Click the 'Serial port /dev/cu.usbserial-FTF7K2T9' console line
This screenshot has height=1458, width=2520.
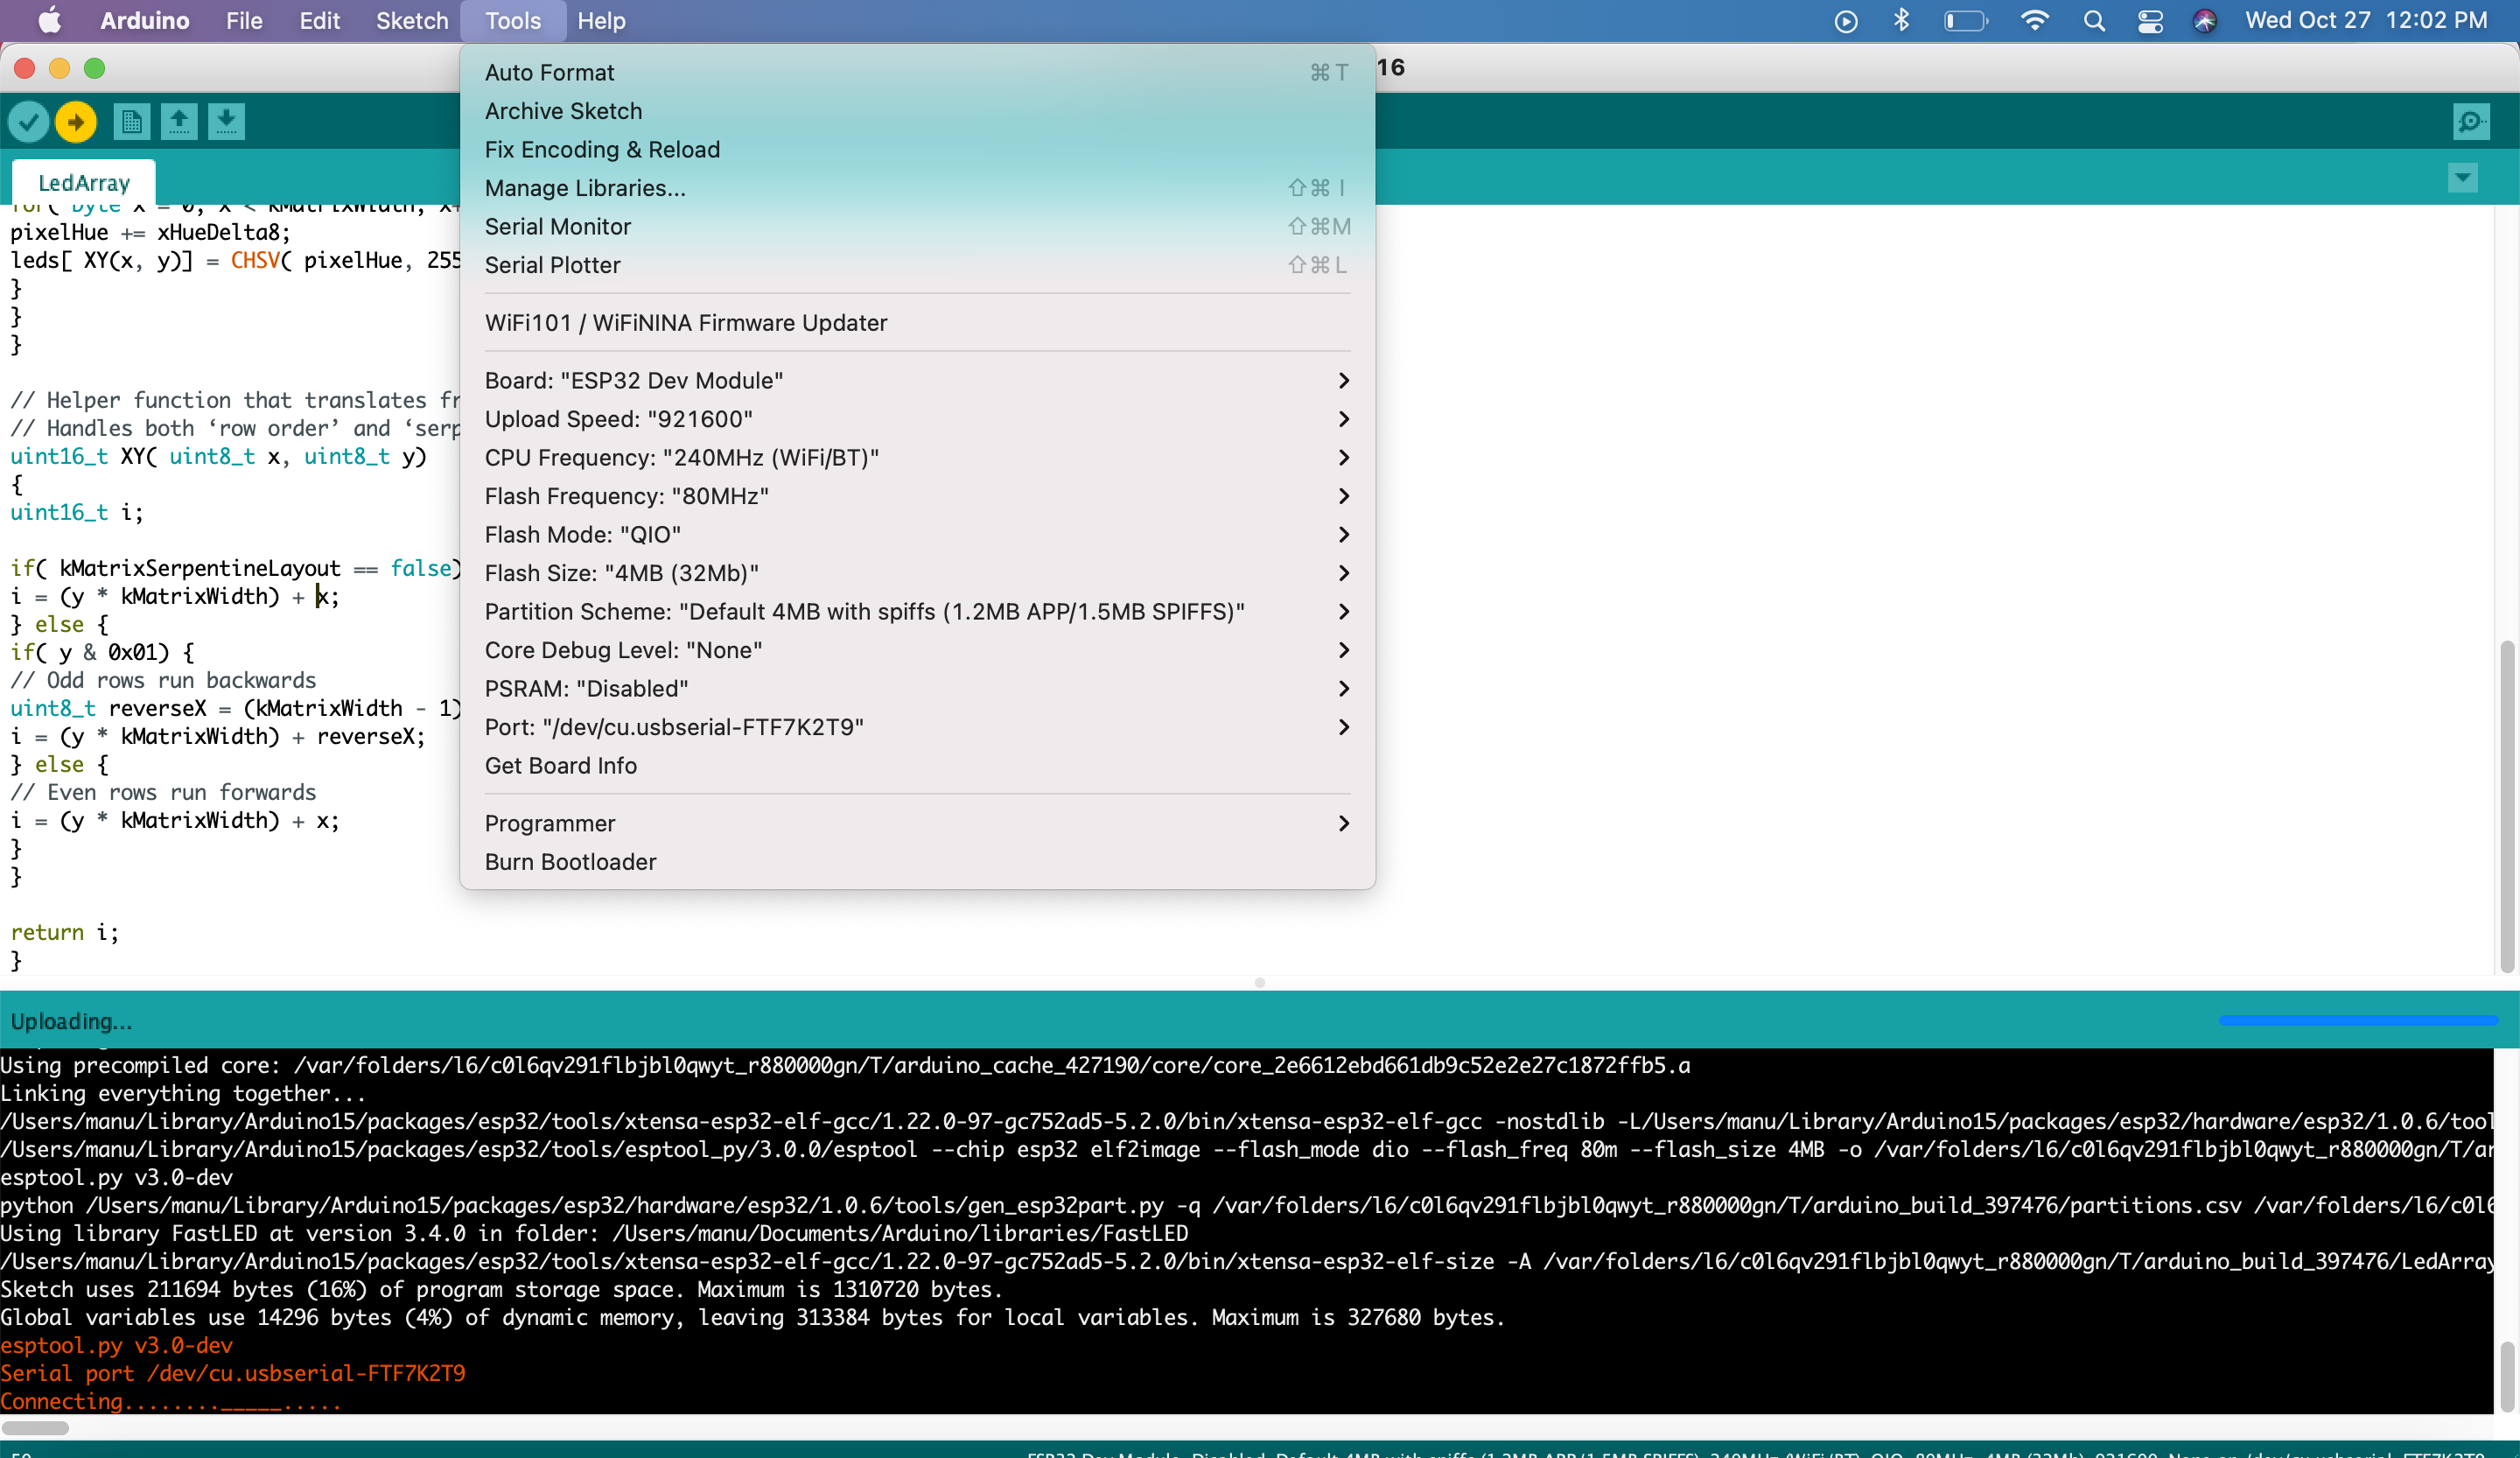[233, 1373]
